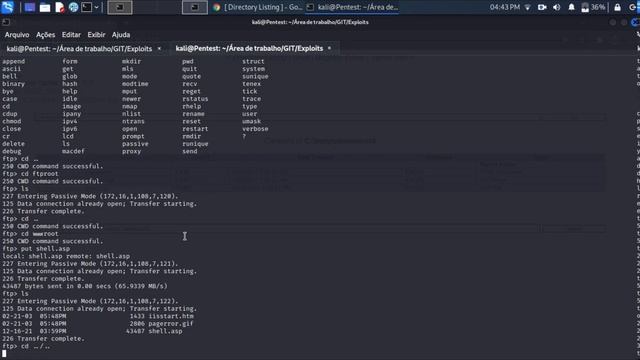
Task: Click the 'ftp> cd ../..' prompt line
Action: click(26, 346)
